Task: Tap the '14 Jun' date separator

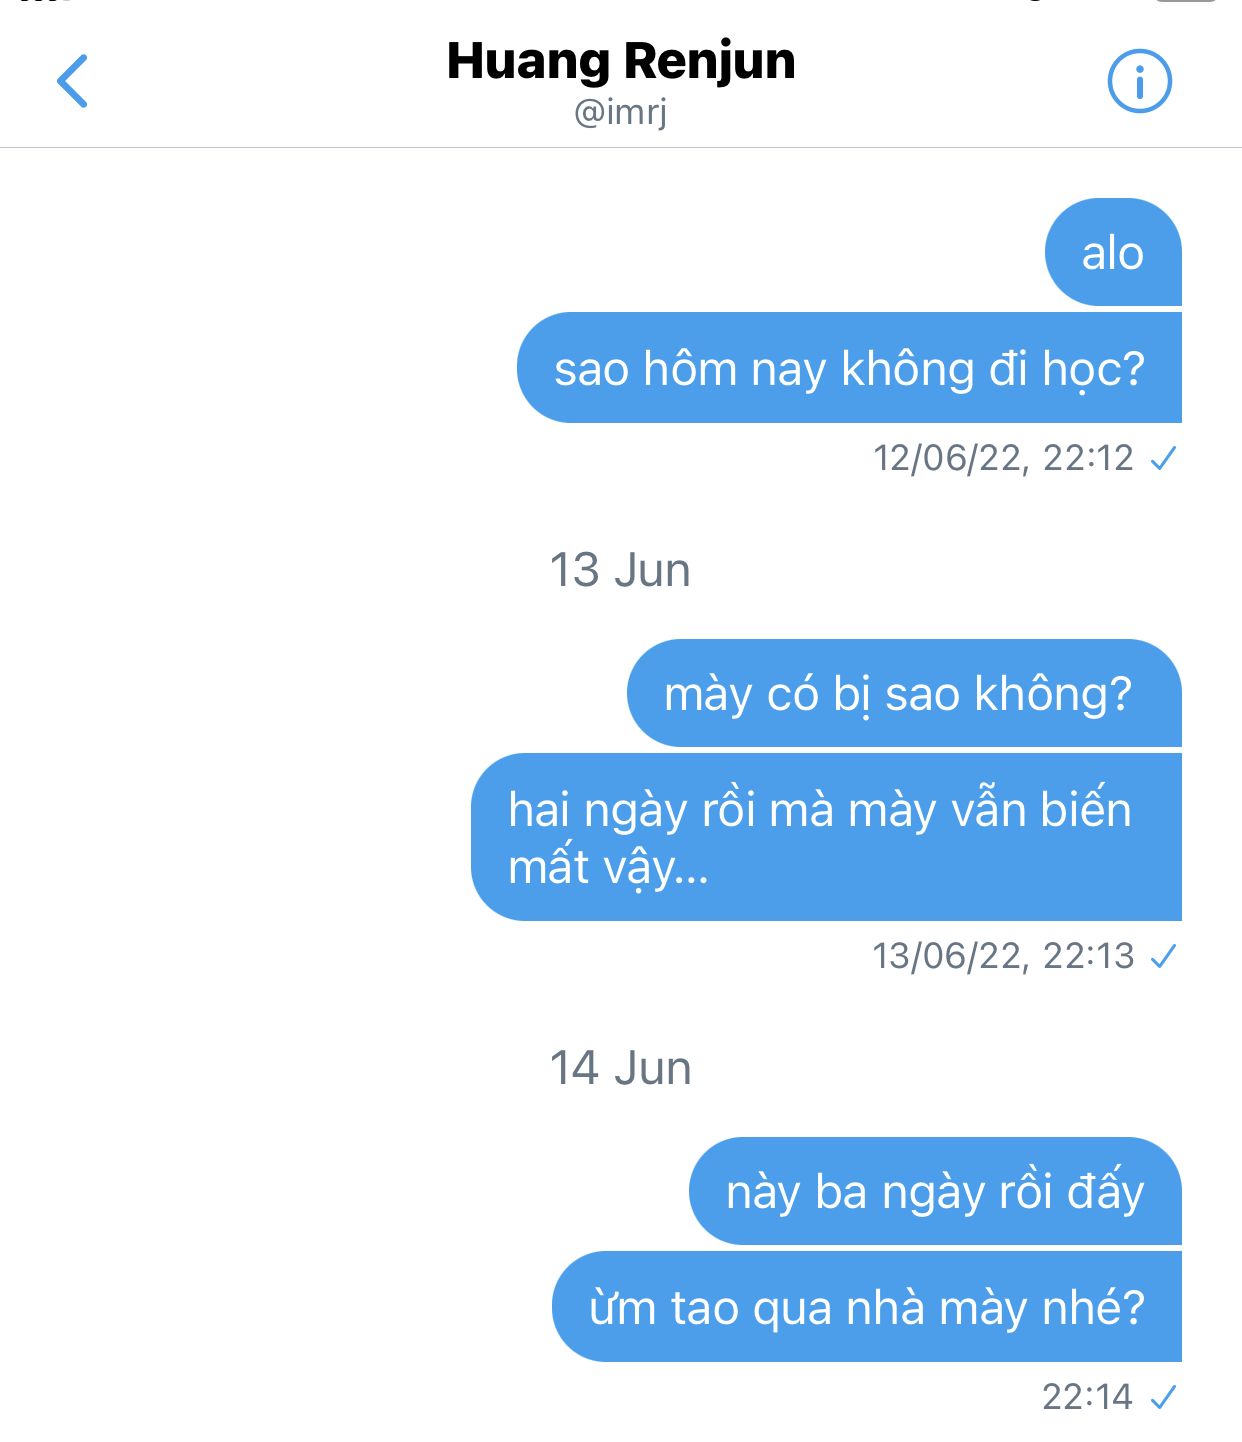Action: (x=620, y=1068)
